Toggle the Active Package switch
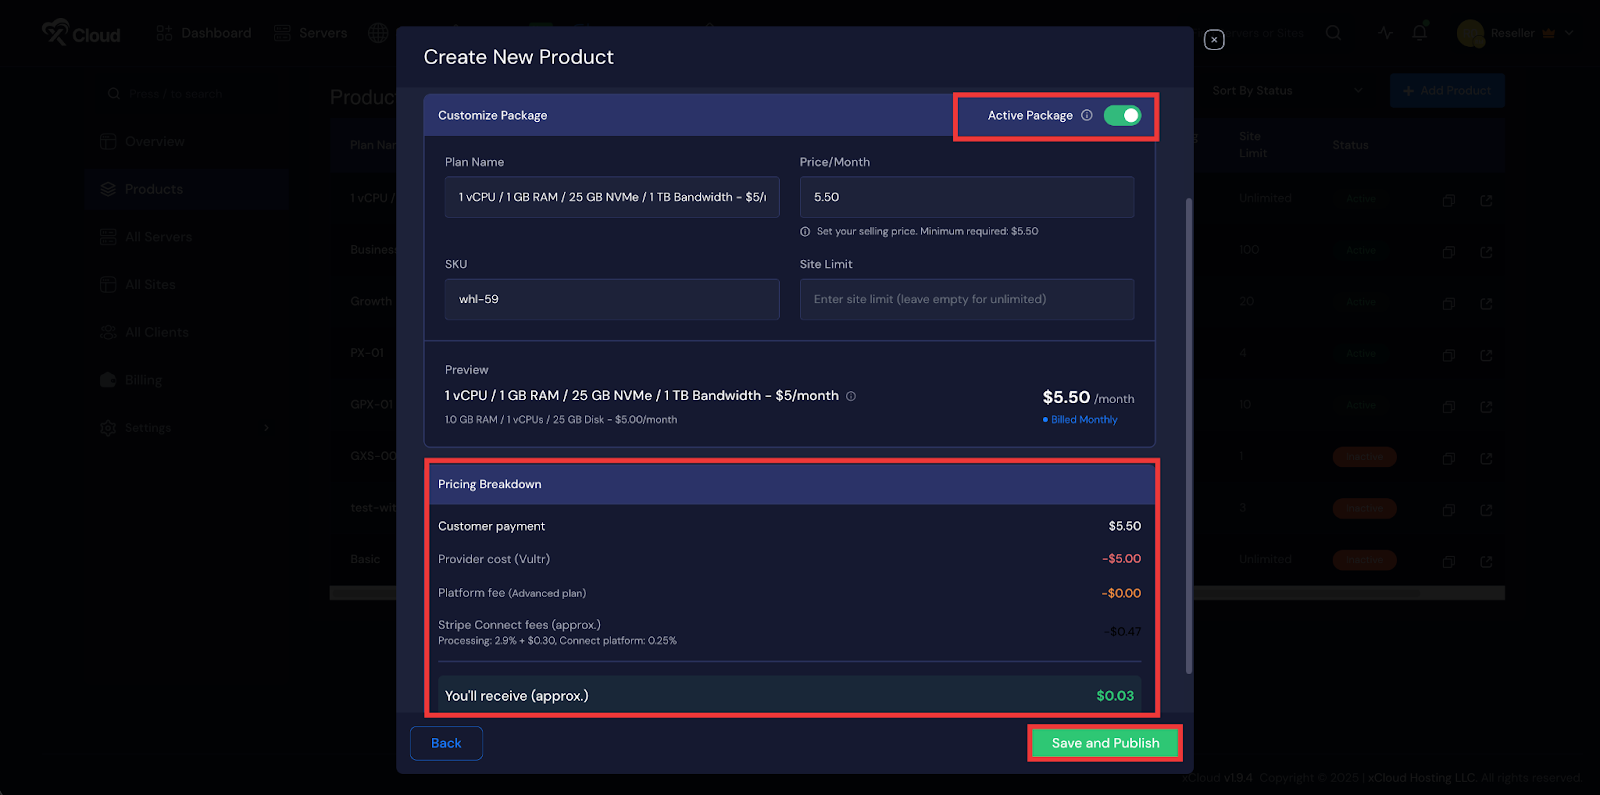 (1122, 115)
